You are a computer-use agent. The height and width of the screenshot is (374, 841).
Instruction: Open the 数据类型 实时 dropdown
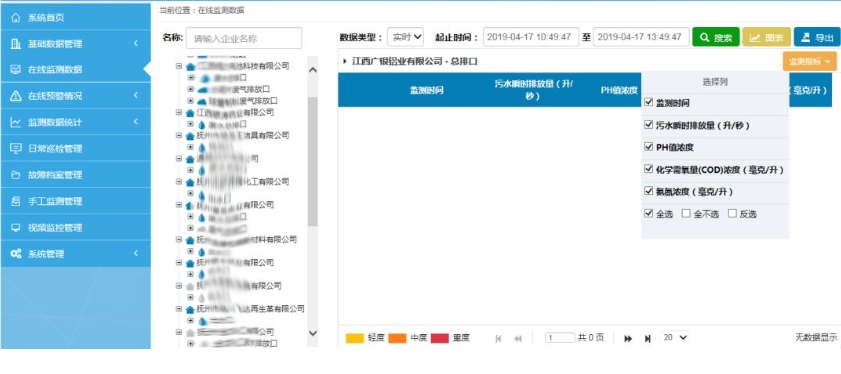click(x=405, y=37)
